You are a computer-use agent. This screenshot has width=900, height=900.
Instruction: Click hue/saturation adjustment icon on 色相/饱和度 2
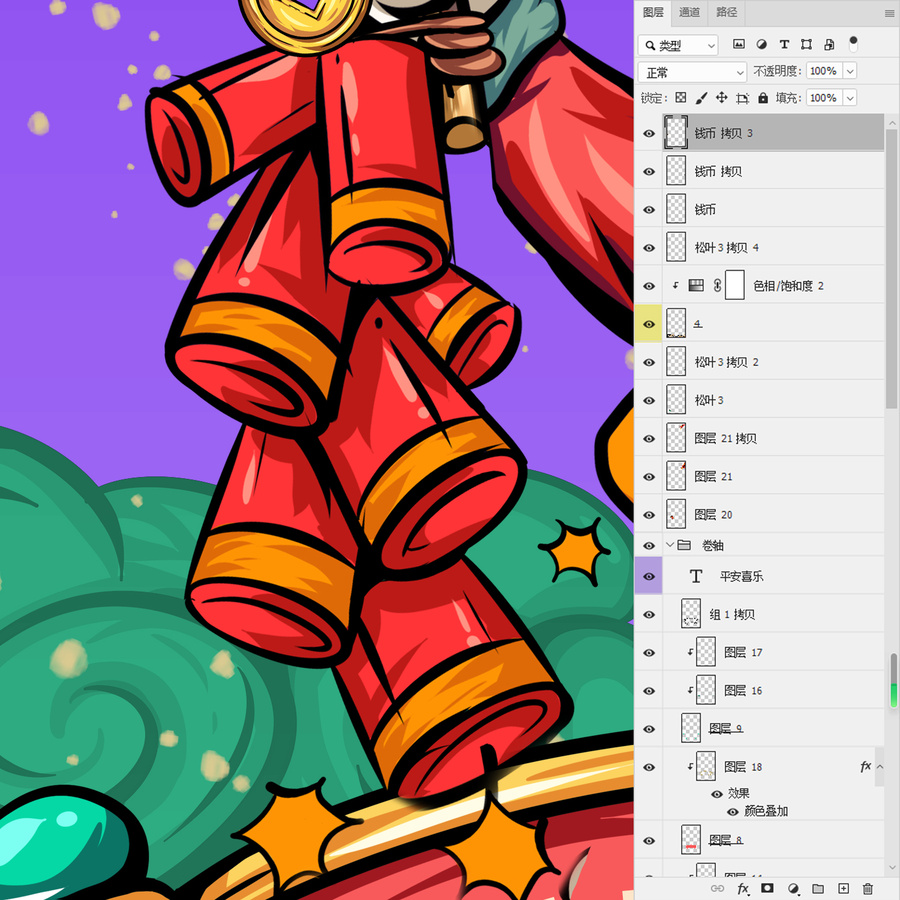coord(696,285)
